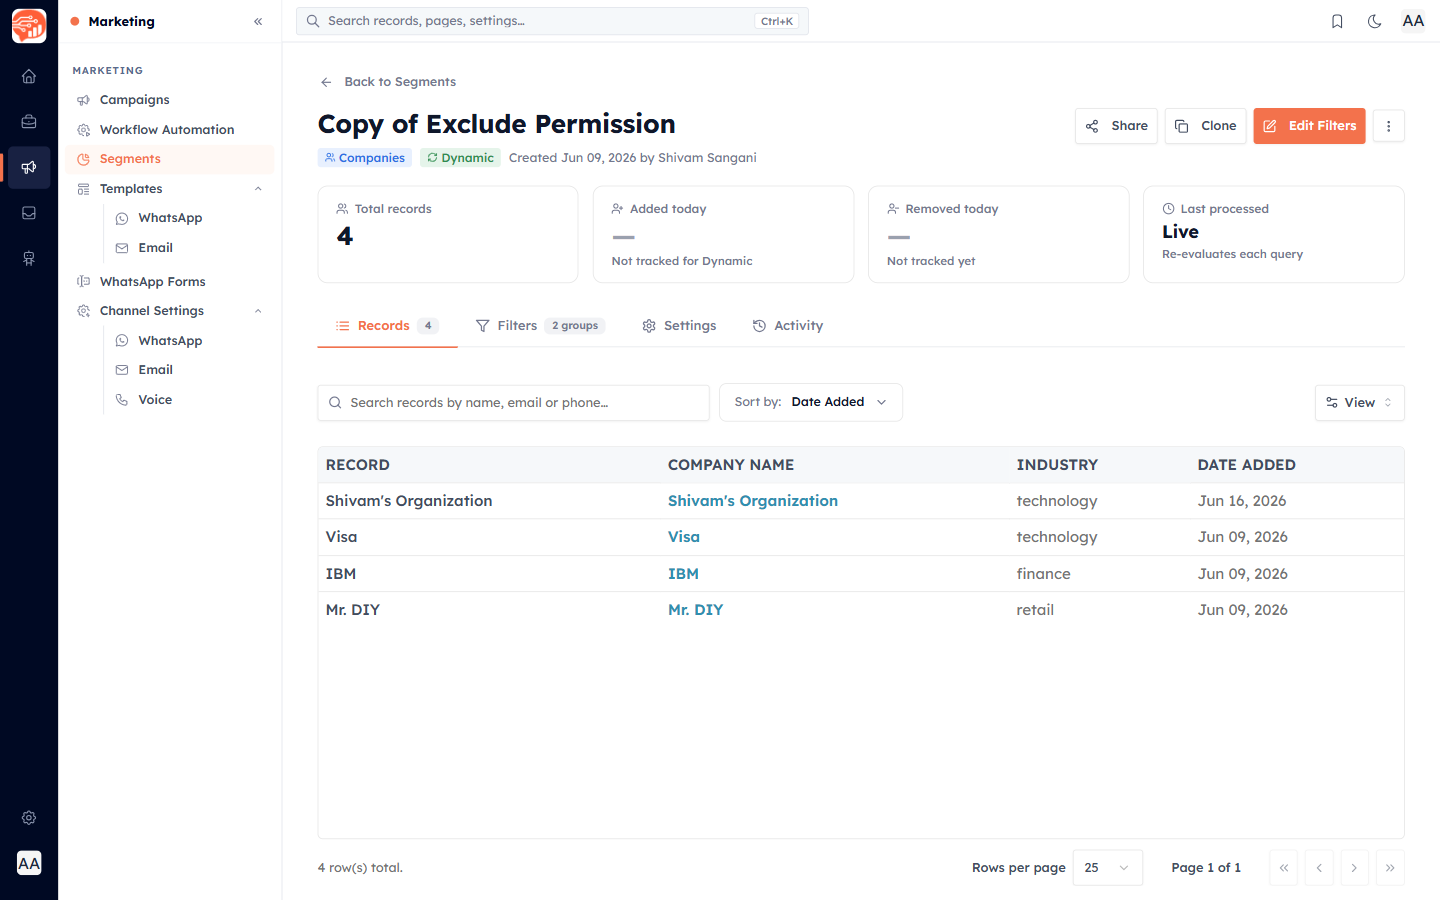This screenshot has height=900, width=1440.
Task: Click the app logo icon
Action: 29,26
